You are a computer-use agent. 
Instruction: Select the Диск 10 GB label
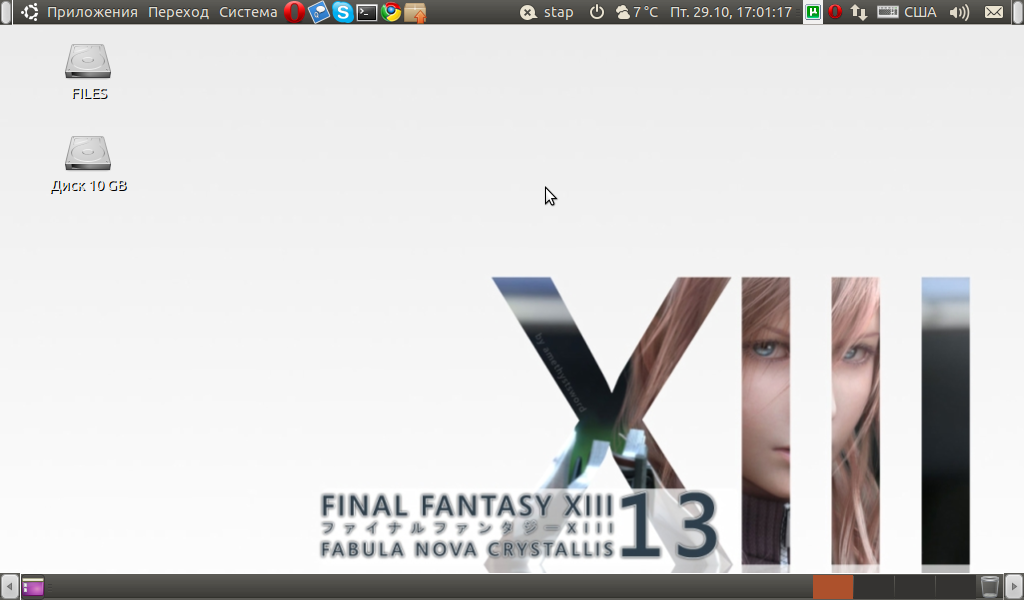[89, 186]
